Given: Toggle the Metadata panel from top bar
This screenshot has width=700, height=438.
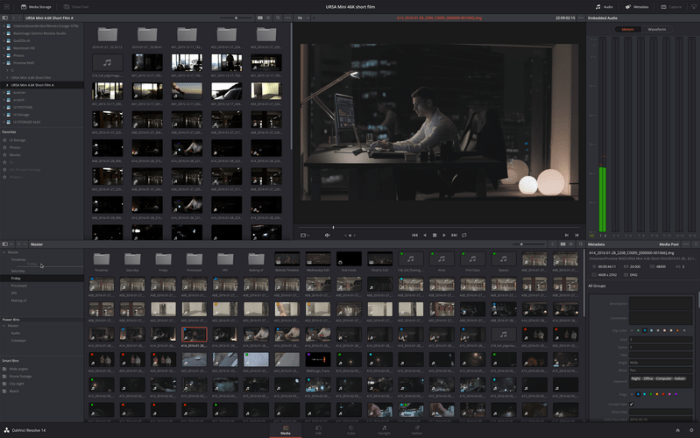Looking at the screenshot, I should pos(637,7).
